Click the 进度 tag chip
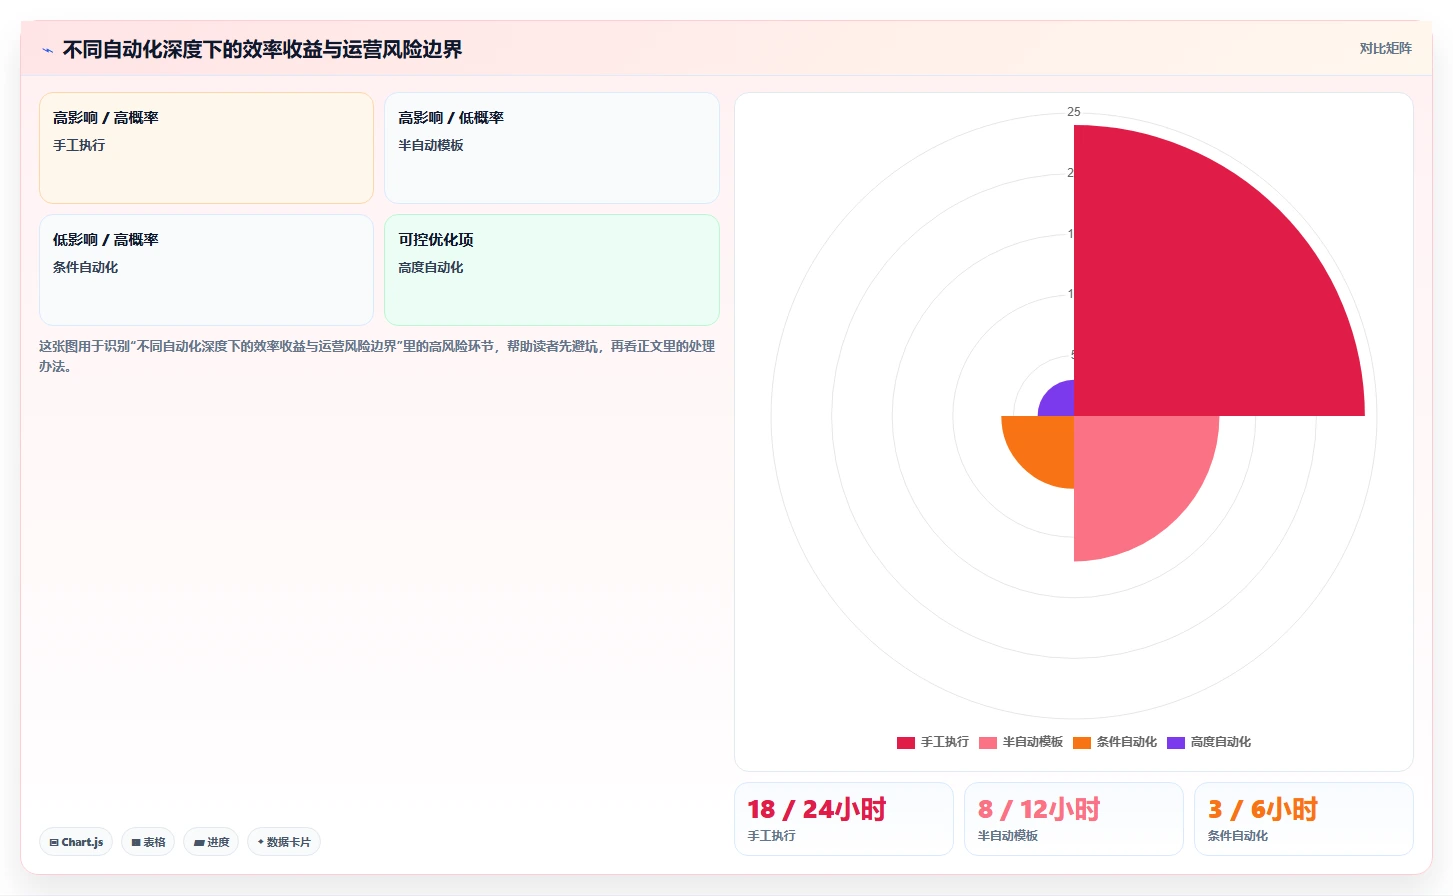 [x=211, y=842]
